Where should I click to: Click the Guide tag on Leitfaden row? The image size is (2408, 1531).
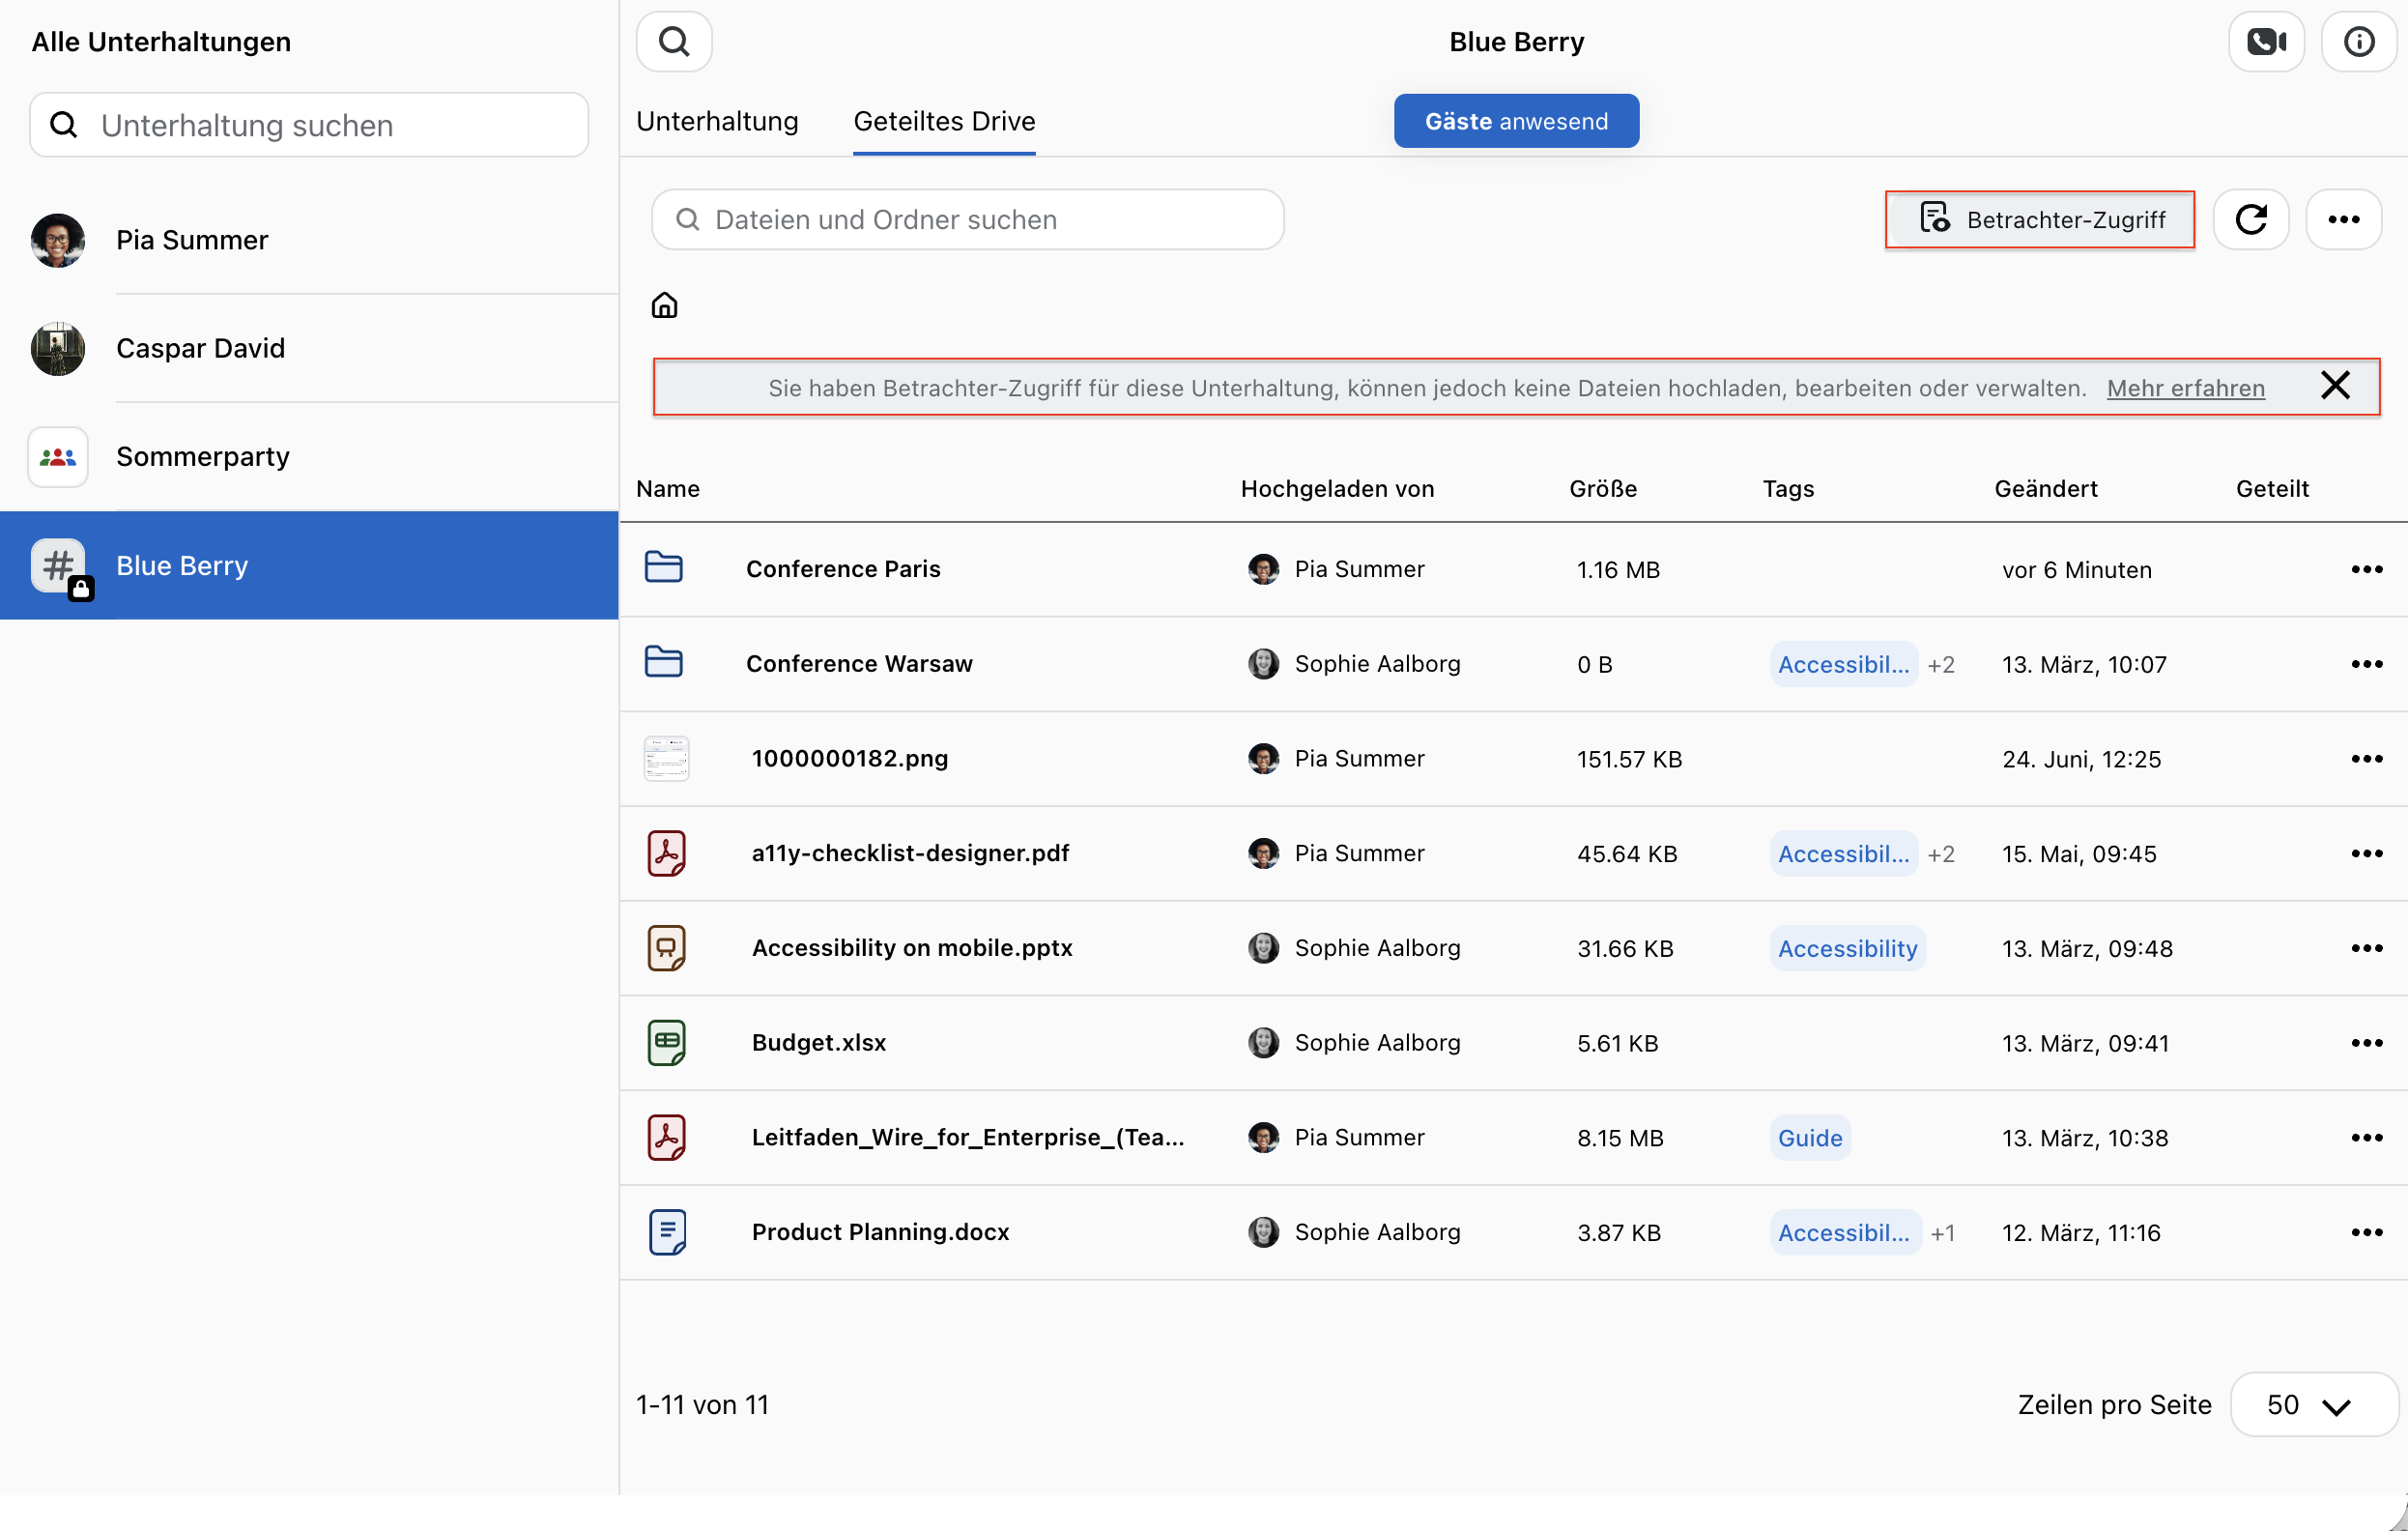(x=1810, y=1138)
